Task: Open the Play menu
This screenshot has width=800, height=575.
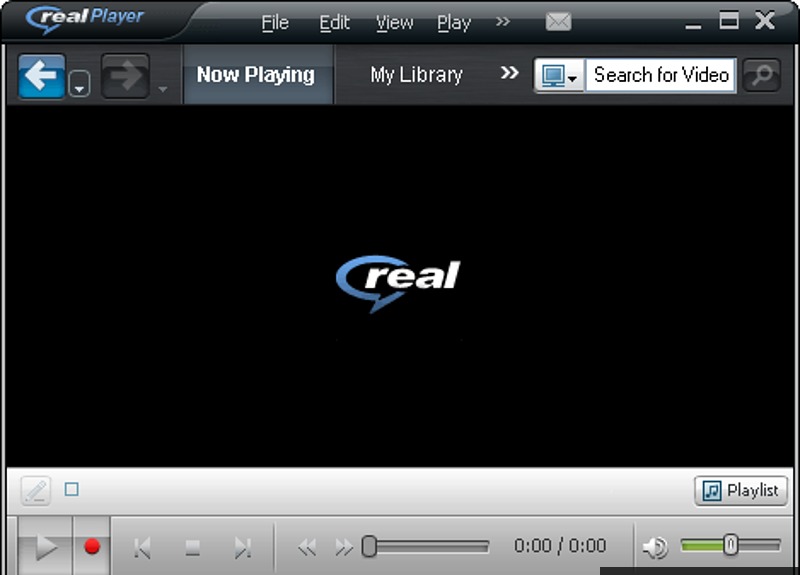Action: point(454,23)
